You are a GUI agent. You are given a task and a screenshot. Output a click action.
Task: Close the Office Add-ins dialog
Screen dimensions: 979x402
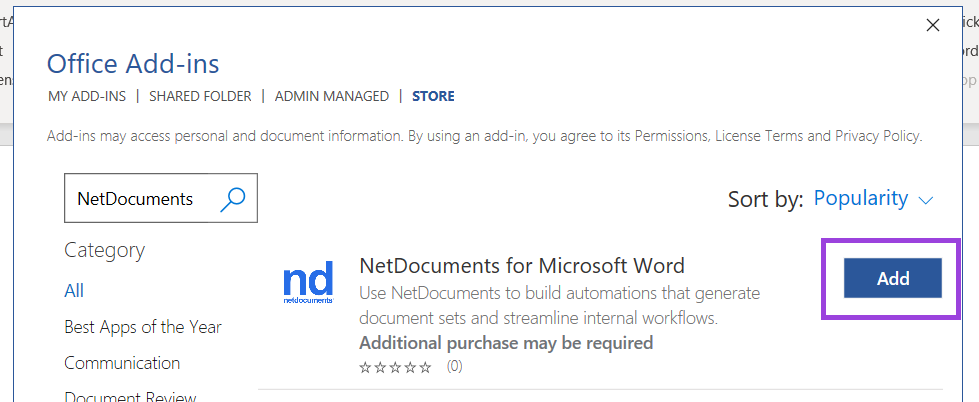(x=933, y=26)
